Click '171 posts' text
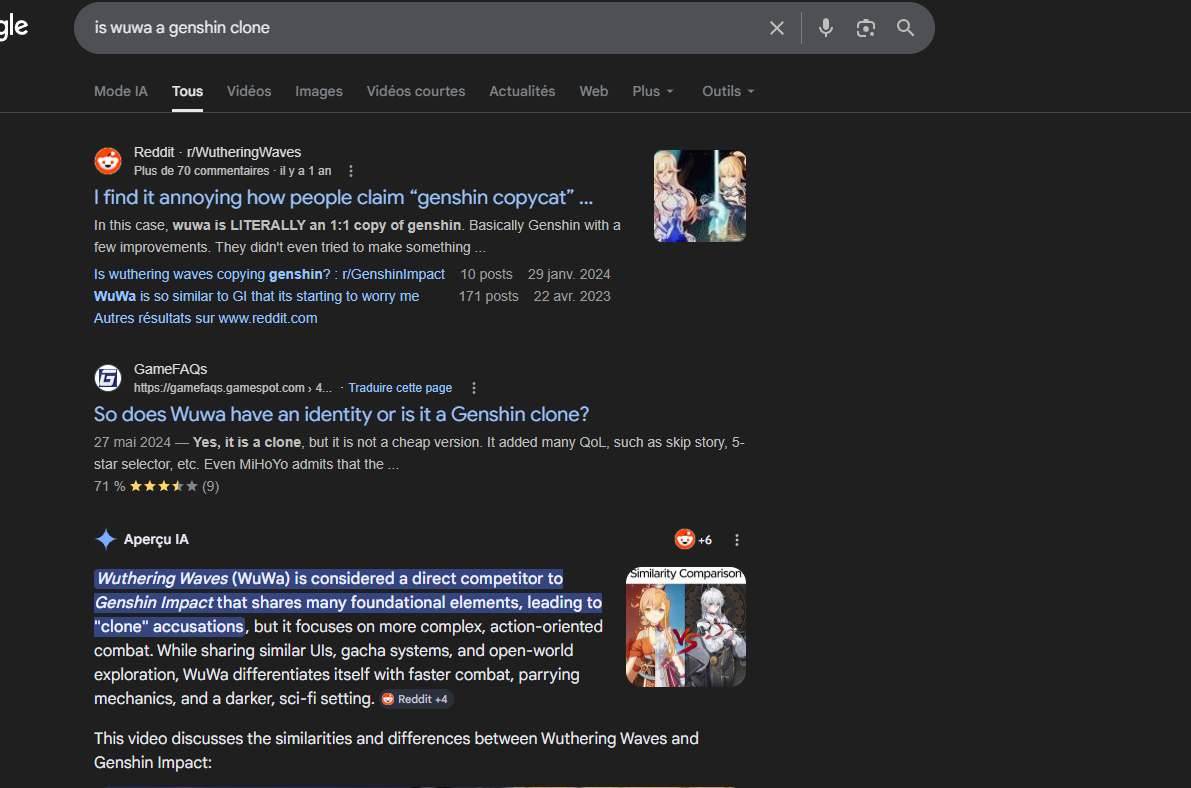 [x=488, y=296]
